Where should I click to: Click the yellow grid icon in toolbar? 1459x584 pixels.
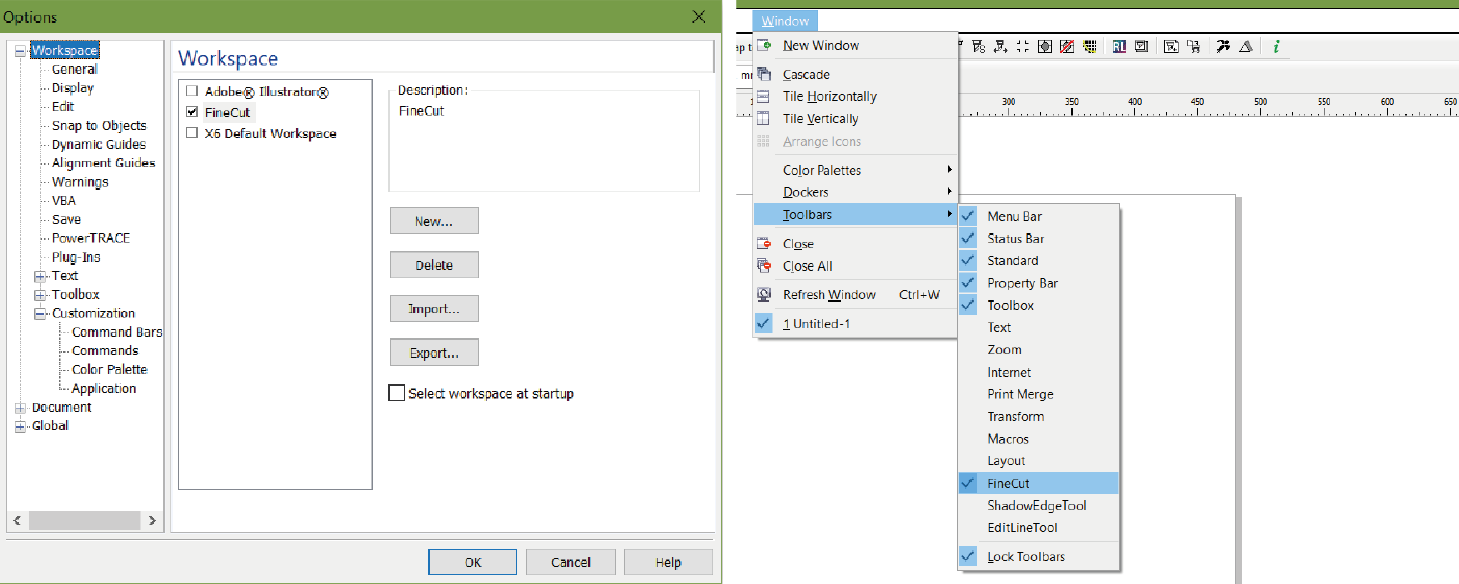click(x=1091, y=46)
